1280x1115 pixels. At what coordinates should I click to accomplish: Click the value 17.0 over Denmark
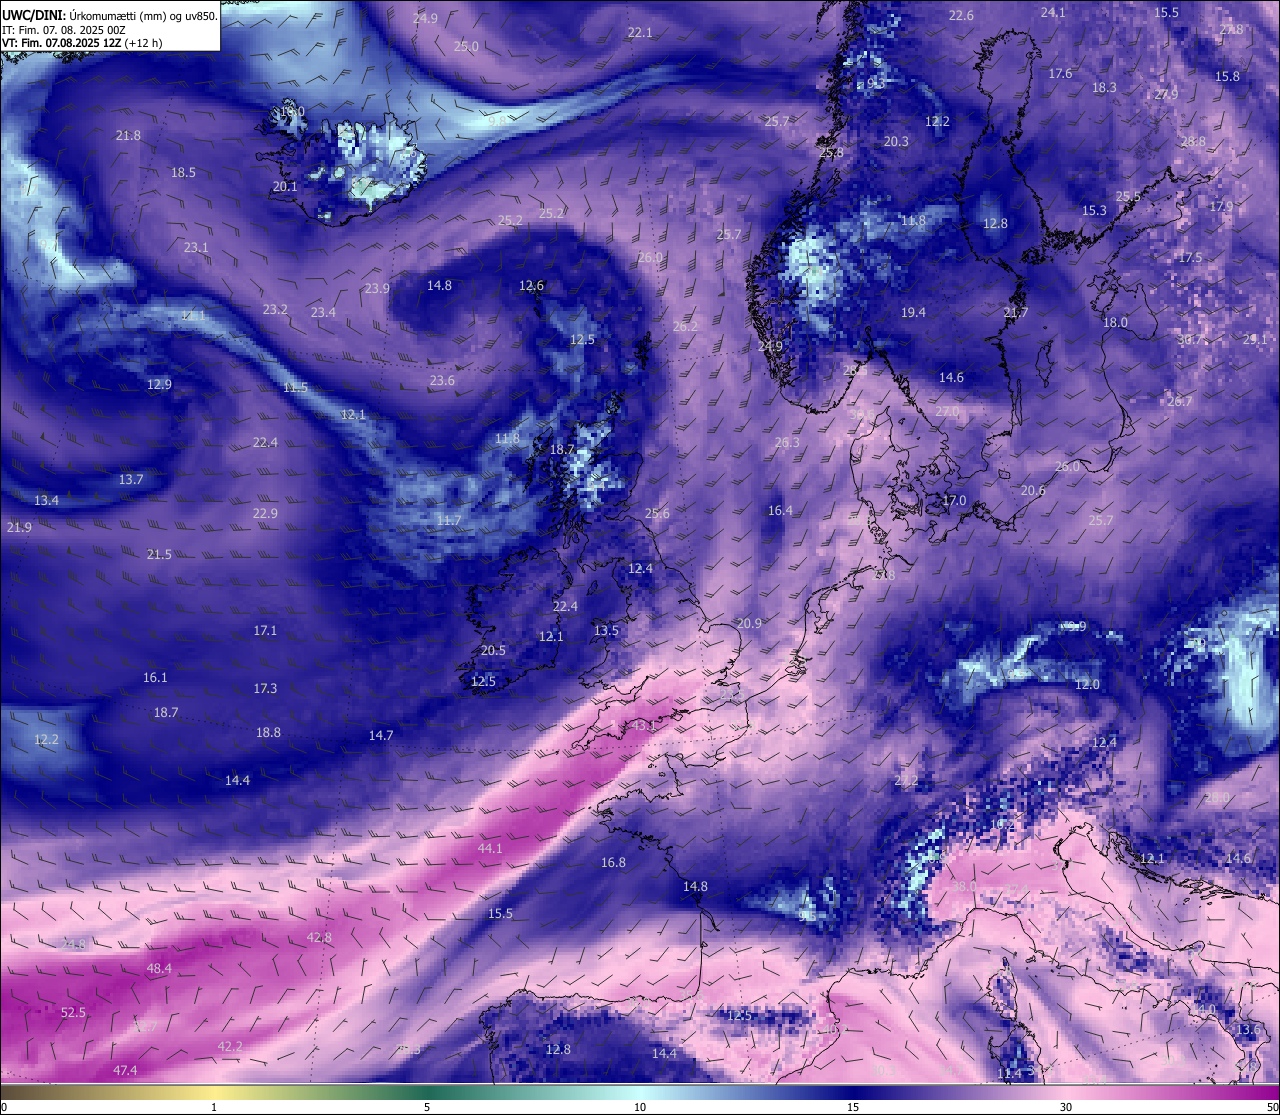click(x=954, y=501)
